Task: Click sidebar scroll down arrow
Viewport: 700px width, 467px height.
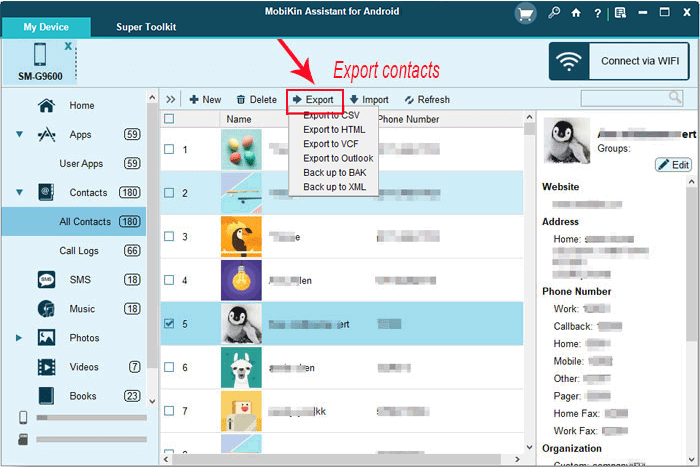Action: tap(152, 401)
